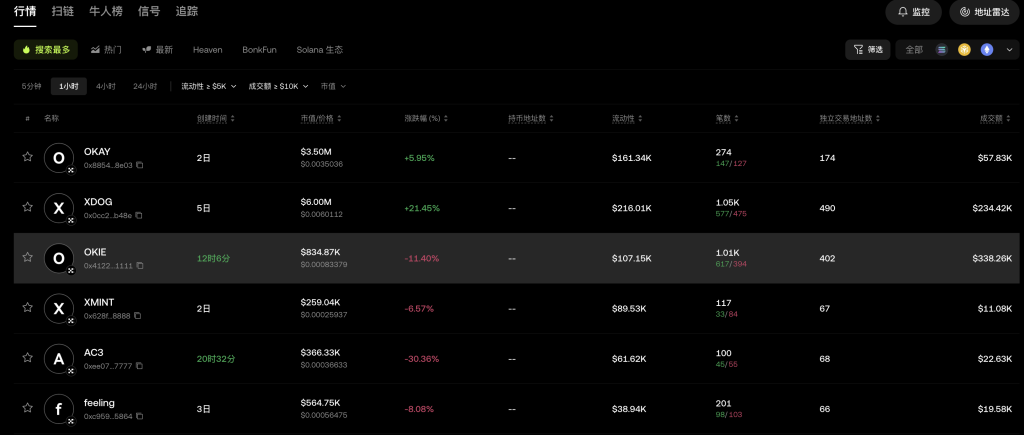Click the 监控 bell button
The width and height of the screenshot is (1024, 435).
click(914, 12)
